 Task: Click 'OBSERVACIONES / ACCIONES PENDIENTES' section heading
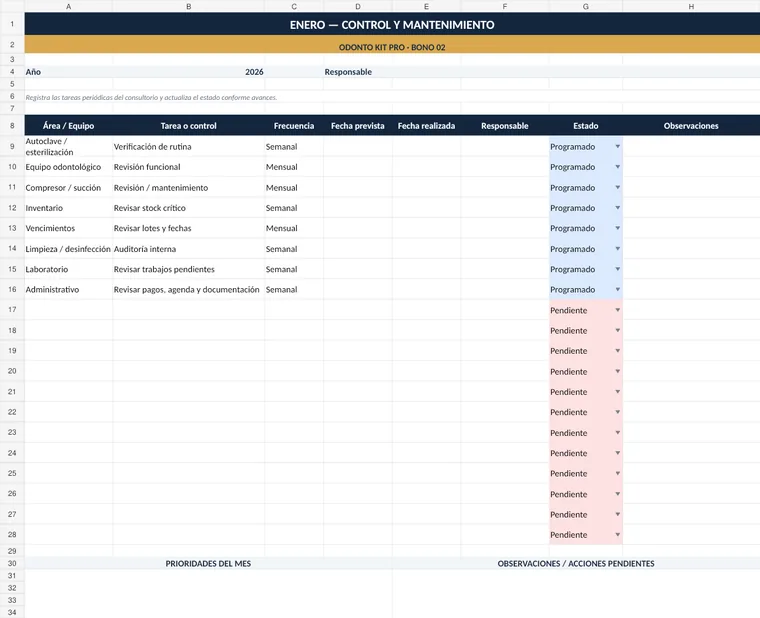coord(576,563)
